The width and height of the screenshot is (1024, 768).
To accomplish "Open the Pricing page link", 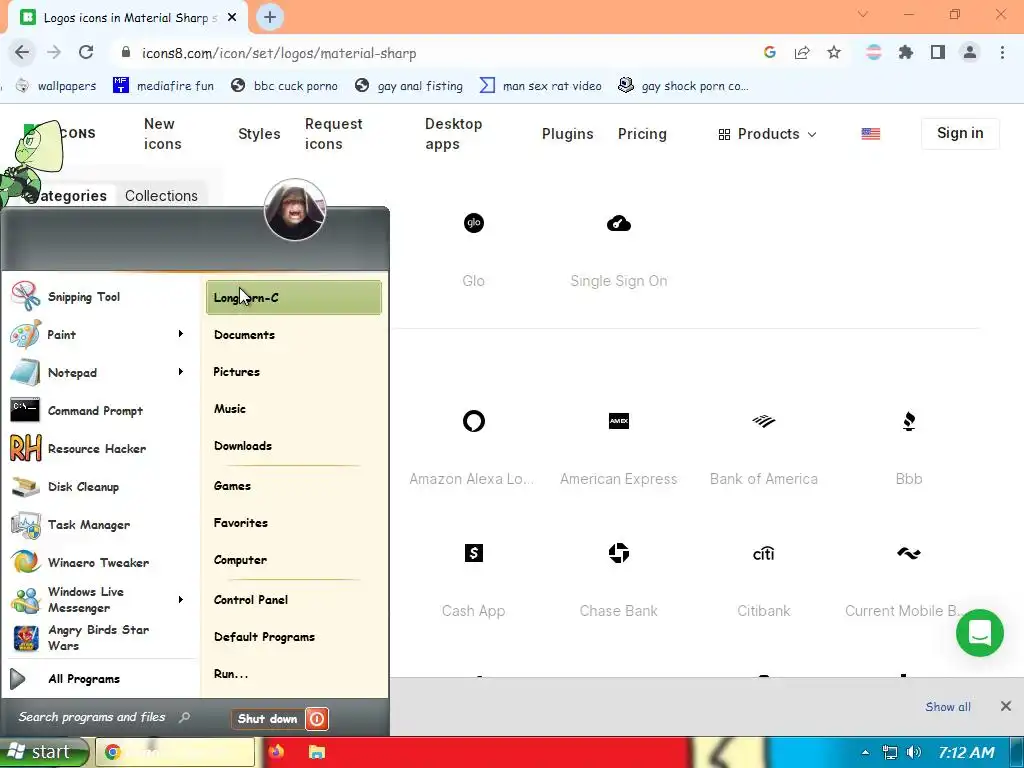I will [642, 134].
